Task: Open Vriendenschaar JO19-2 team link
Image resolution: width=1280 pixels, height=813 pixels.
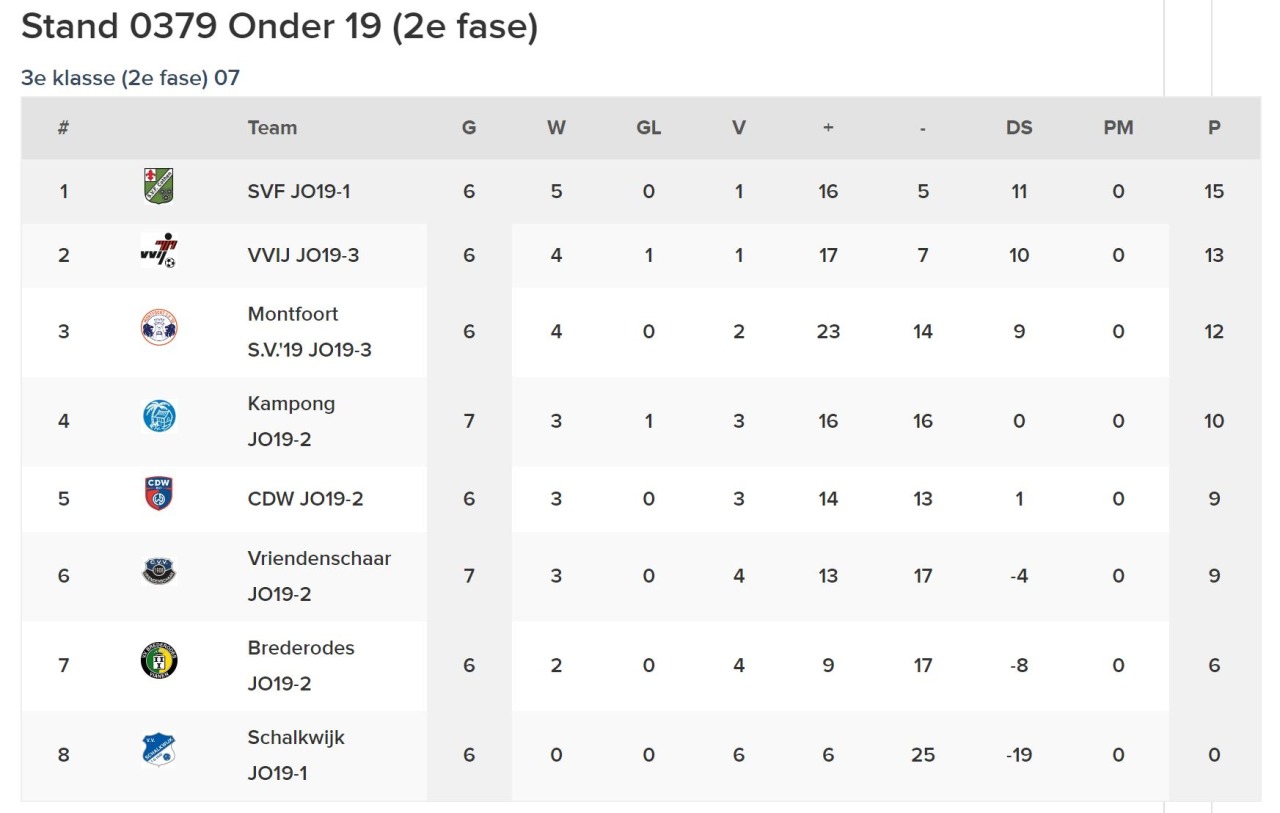Action: [319, 576]
